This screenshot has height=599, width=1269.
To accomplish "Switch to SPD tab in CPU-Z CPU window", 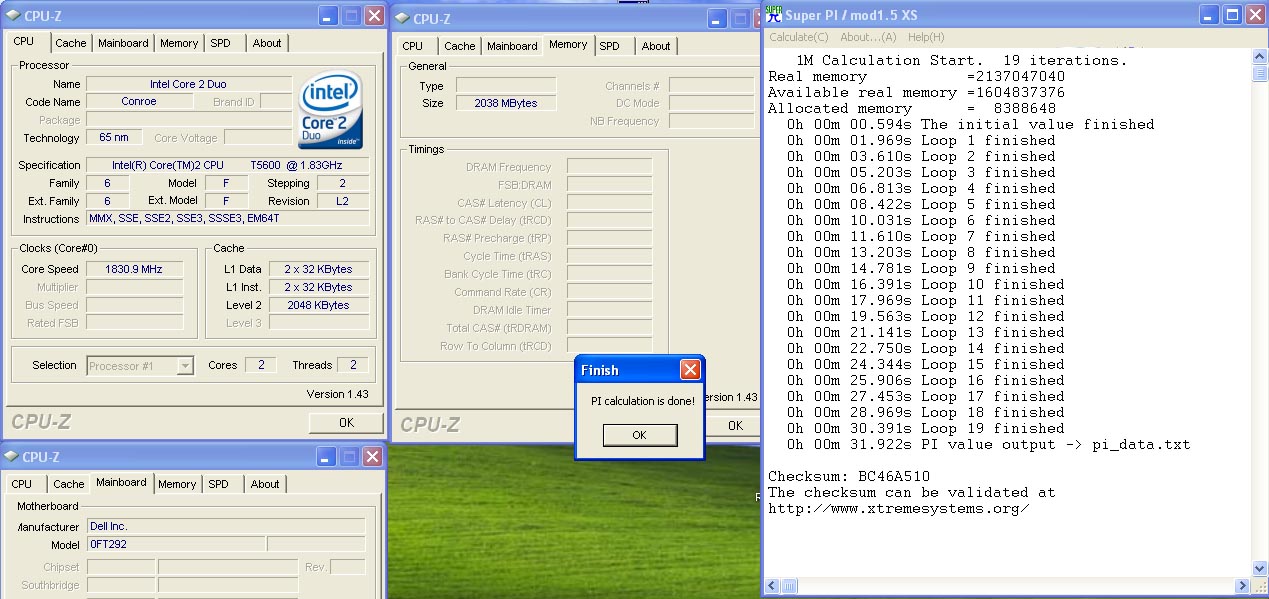I will tap(220, 43).
